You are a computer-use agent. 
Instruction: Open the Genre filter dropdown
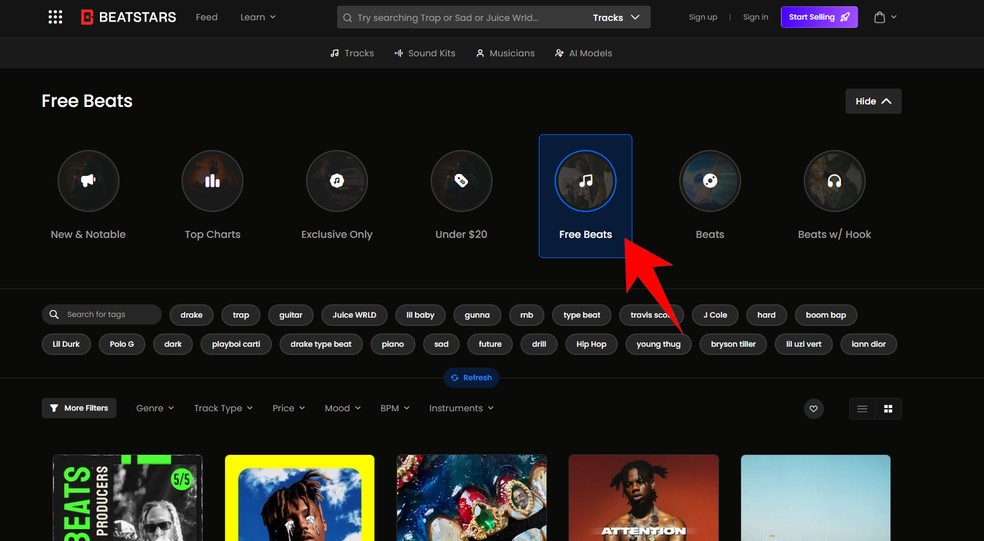(155, 408)
